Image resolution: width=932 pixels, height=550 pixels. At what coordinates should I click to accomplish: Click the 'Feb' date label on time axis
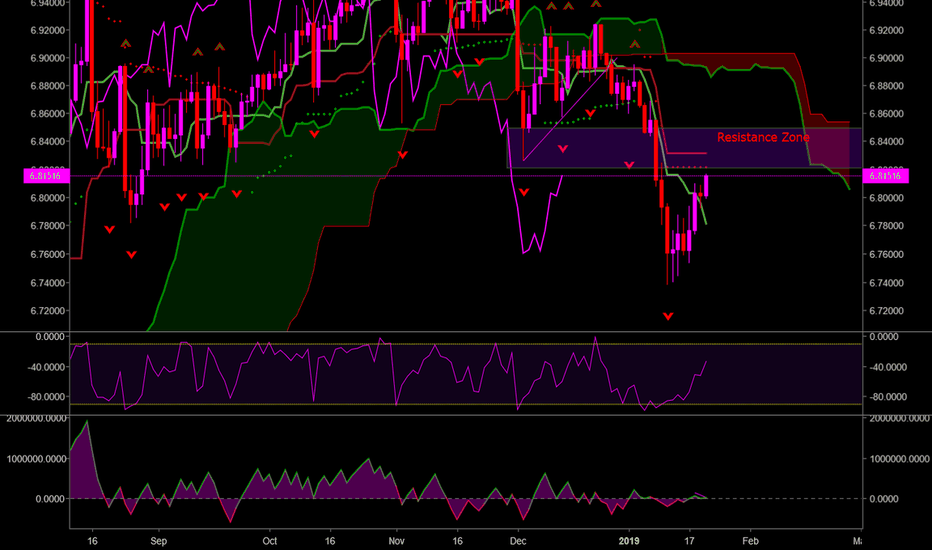click(751, 541)
